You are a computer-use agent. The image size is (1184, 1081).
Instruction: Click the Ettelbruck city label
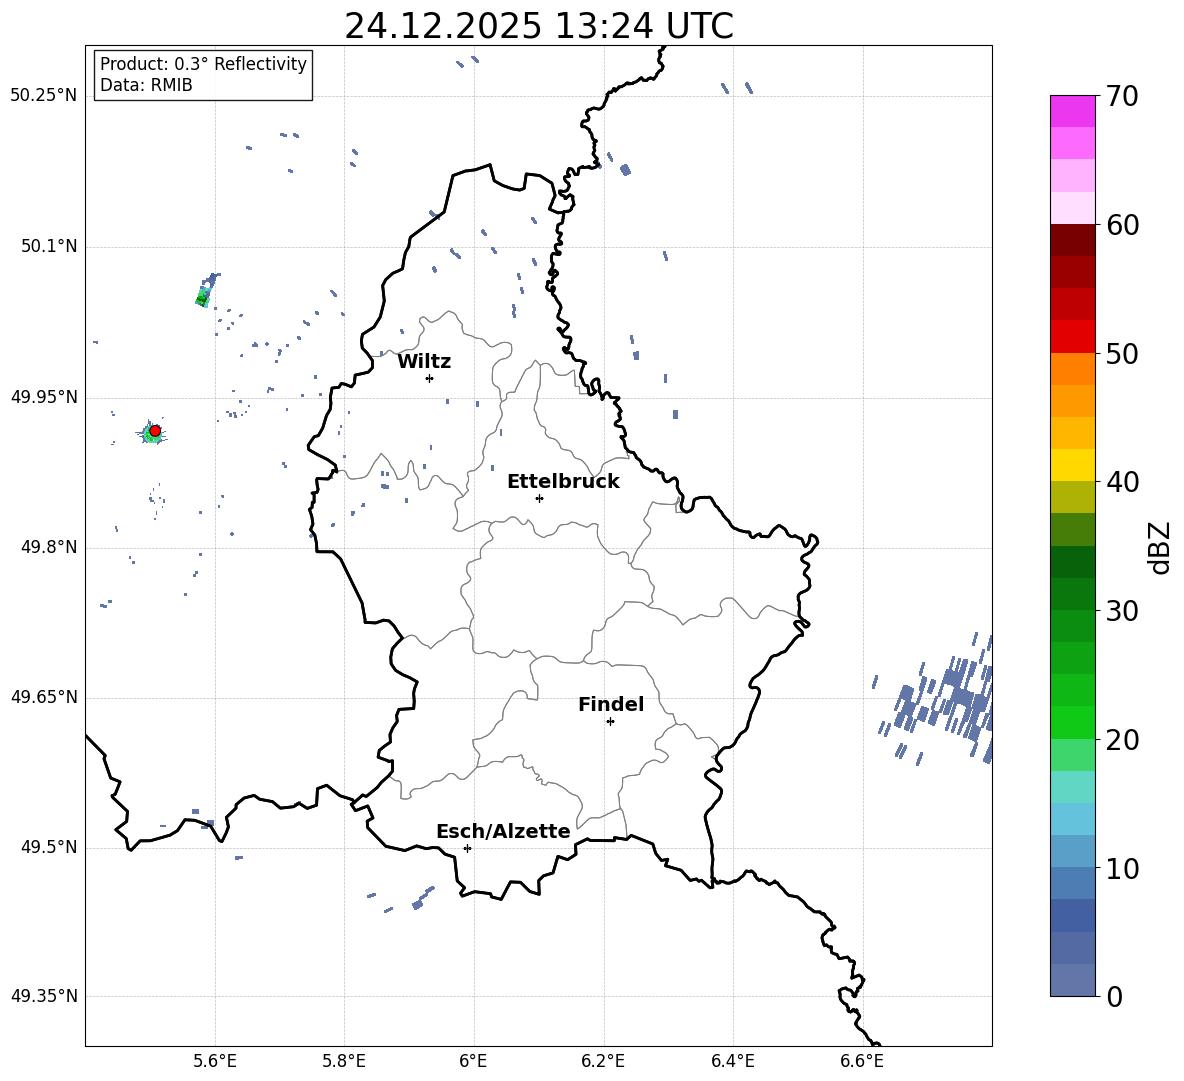click(x=563, y=482)
